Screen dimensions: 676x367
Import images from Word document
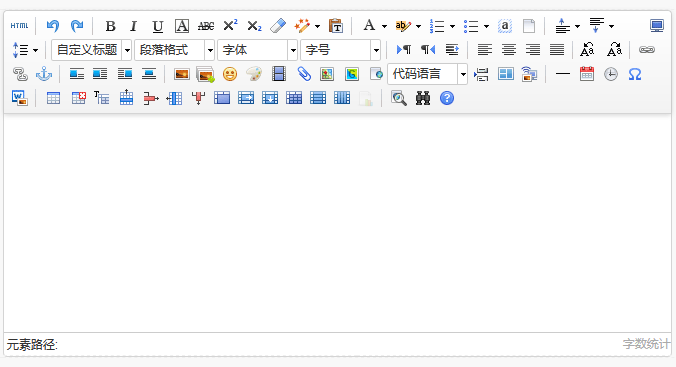click(19, 98)
